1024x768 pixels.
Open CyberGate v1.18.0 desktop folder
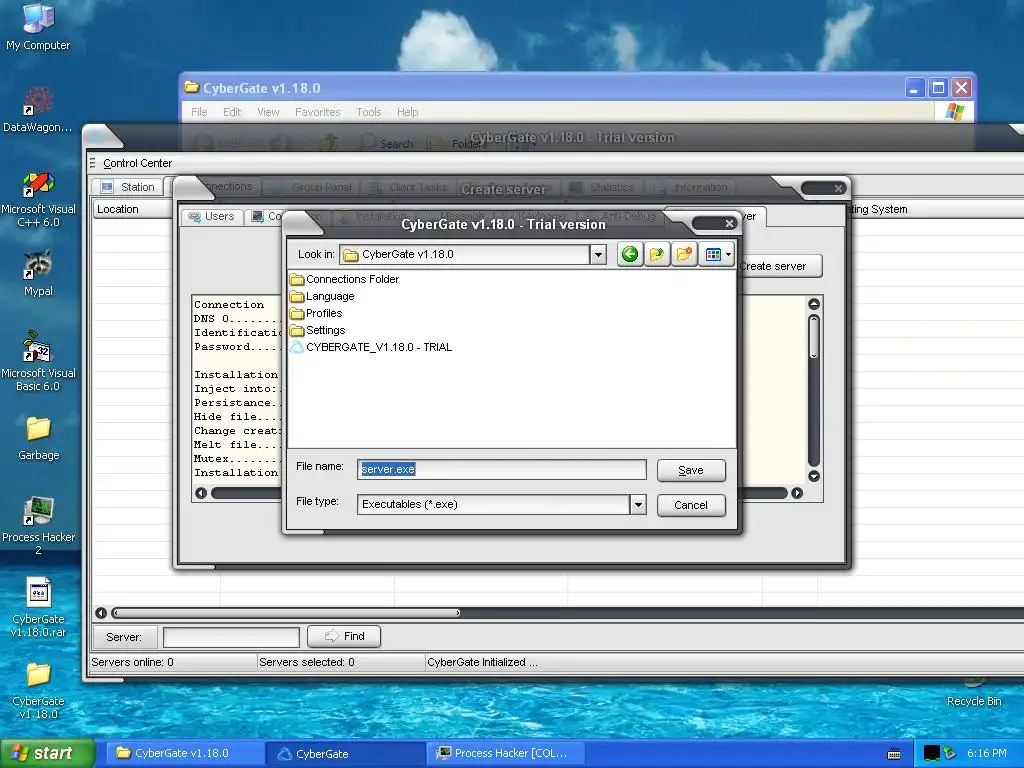tap(38, 690)
